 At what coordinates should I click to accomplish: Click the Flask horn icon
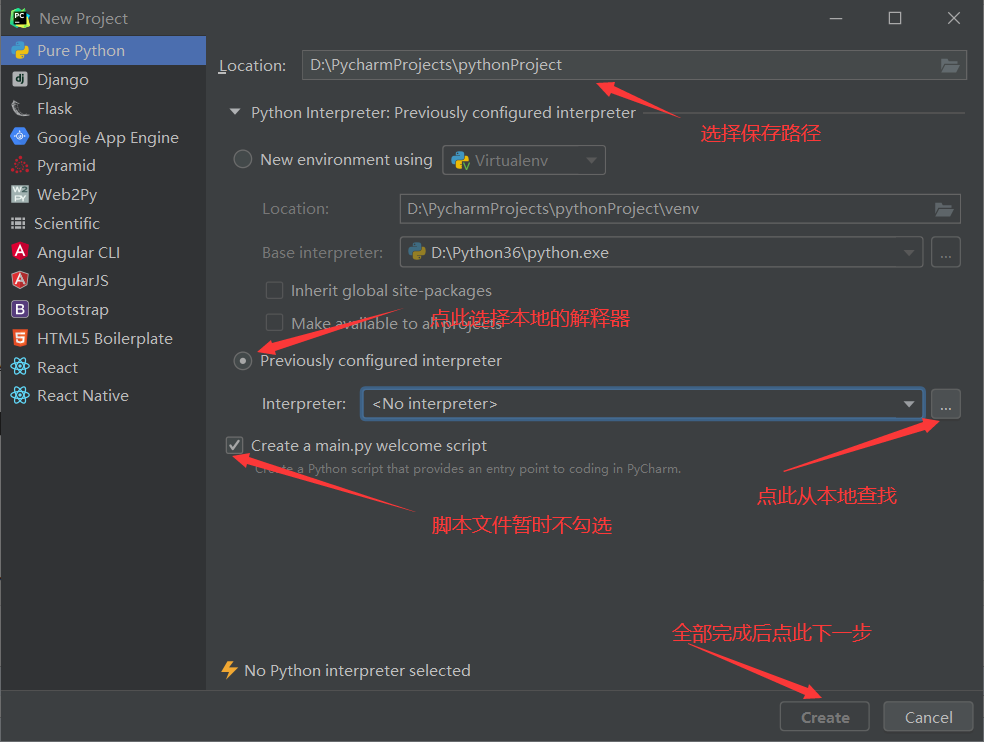coord(20,109)
